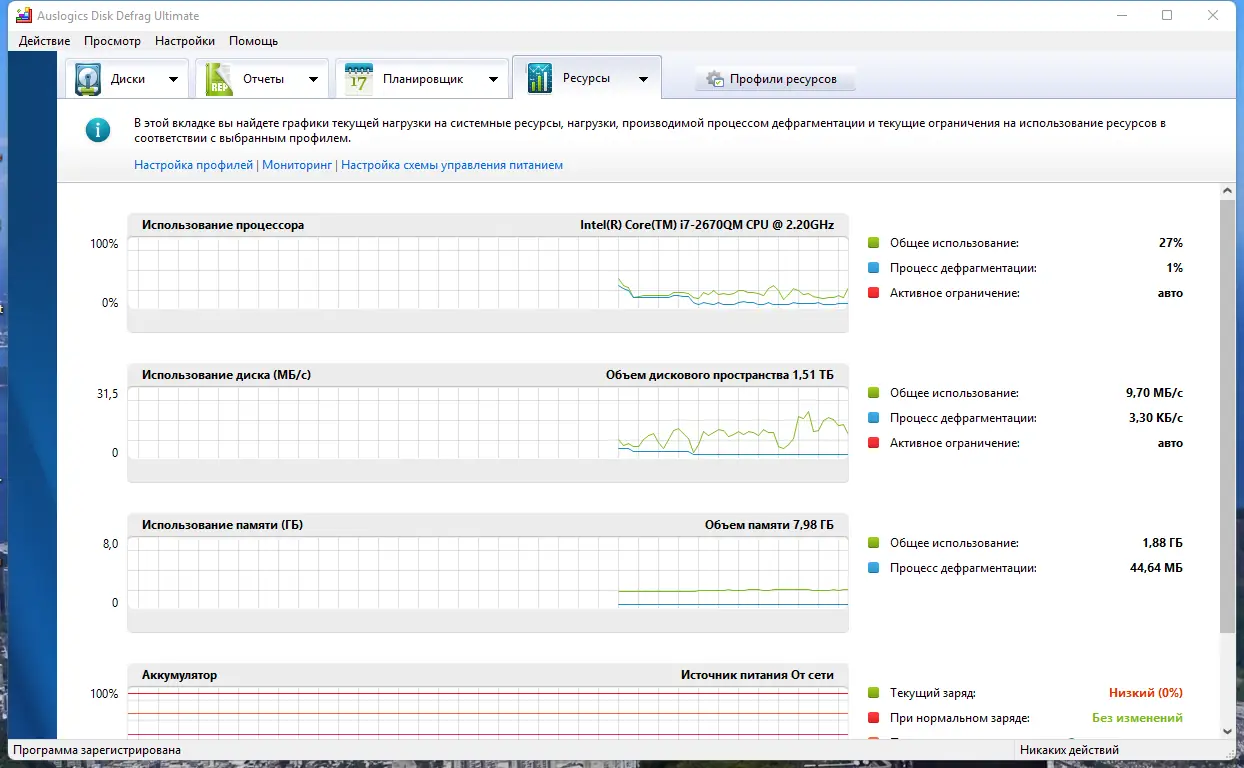Open the Отчеты tab dropdown arrow
Image resolution: width=1244 pixels, height=768 pixels.
(313, 79)
